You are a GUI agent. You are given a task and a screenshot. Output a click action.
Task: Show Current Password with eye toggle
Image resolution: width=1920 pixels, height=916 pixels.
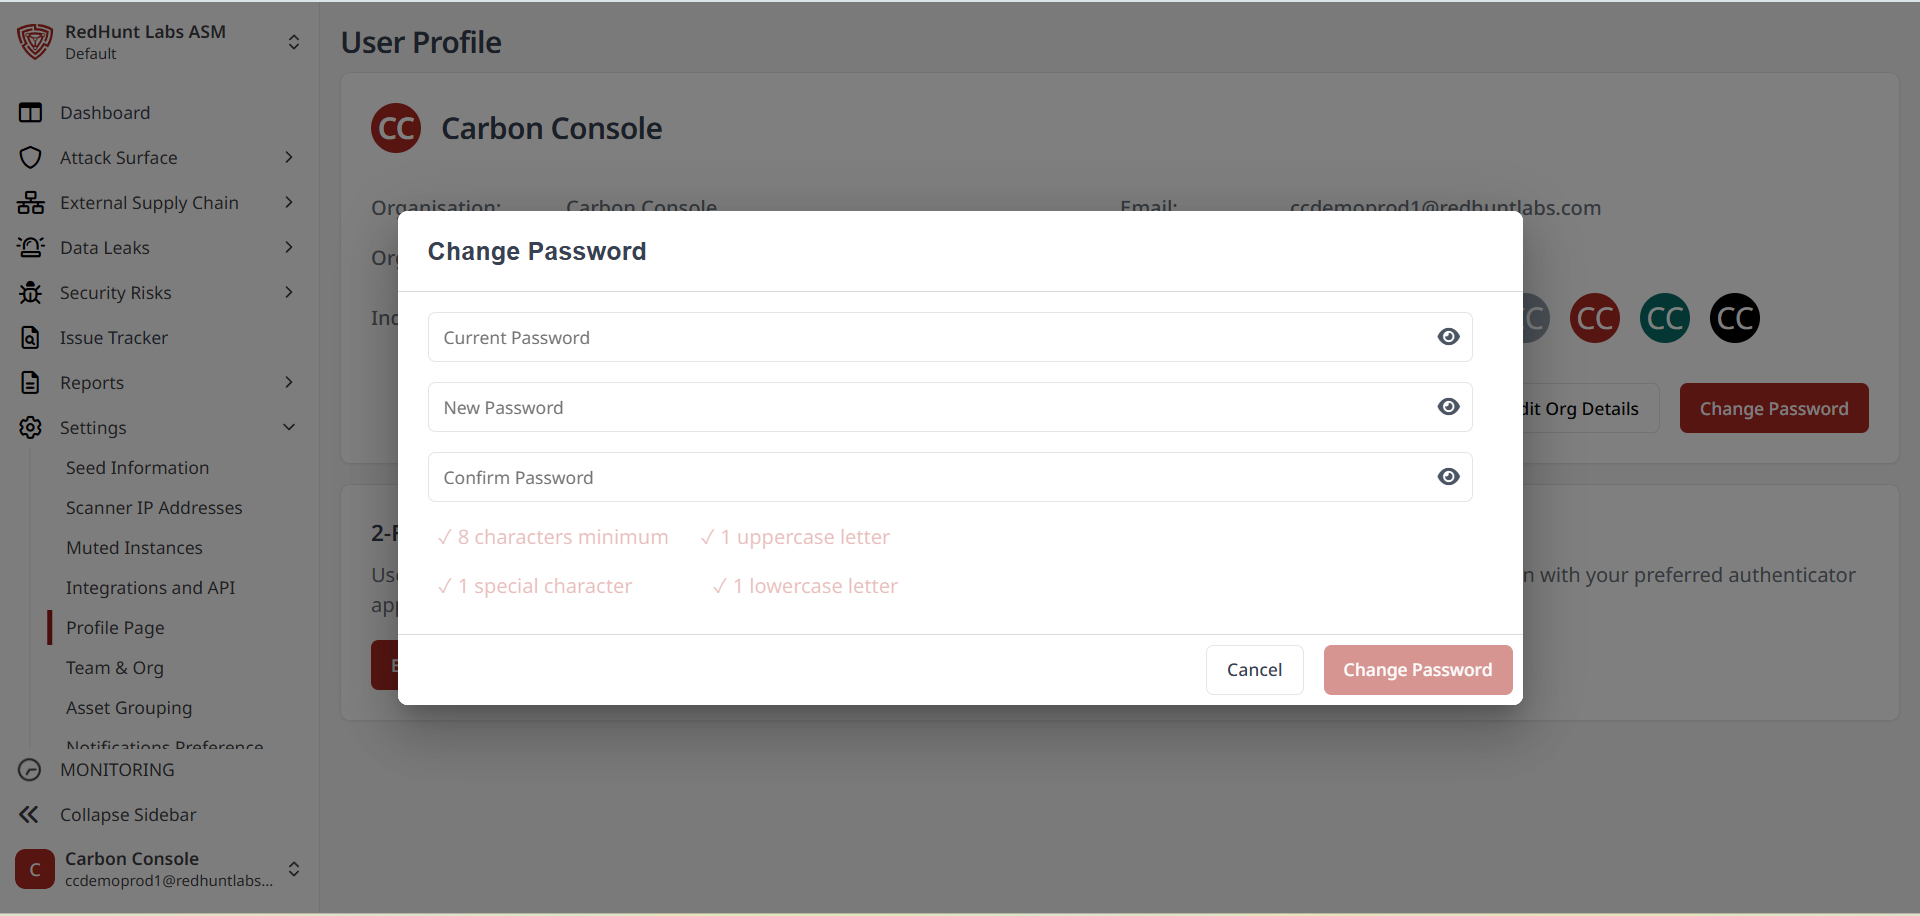pyautogui.click(x=1448, y=337)
